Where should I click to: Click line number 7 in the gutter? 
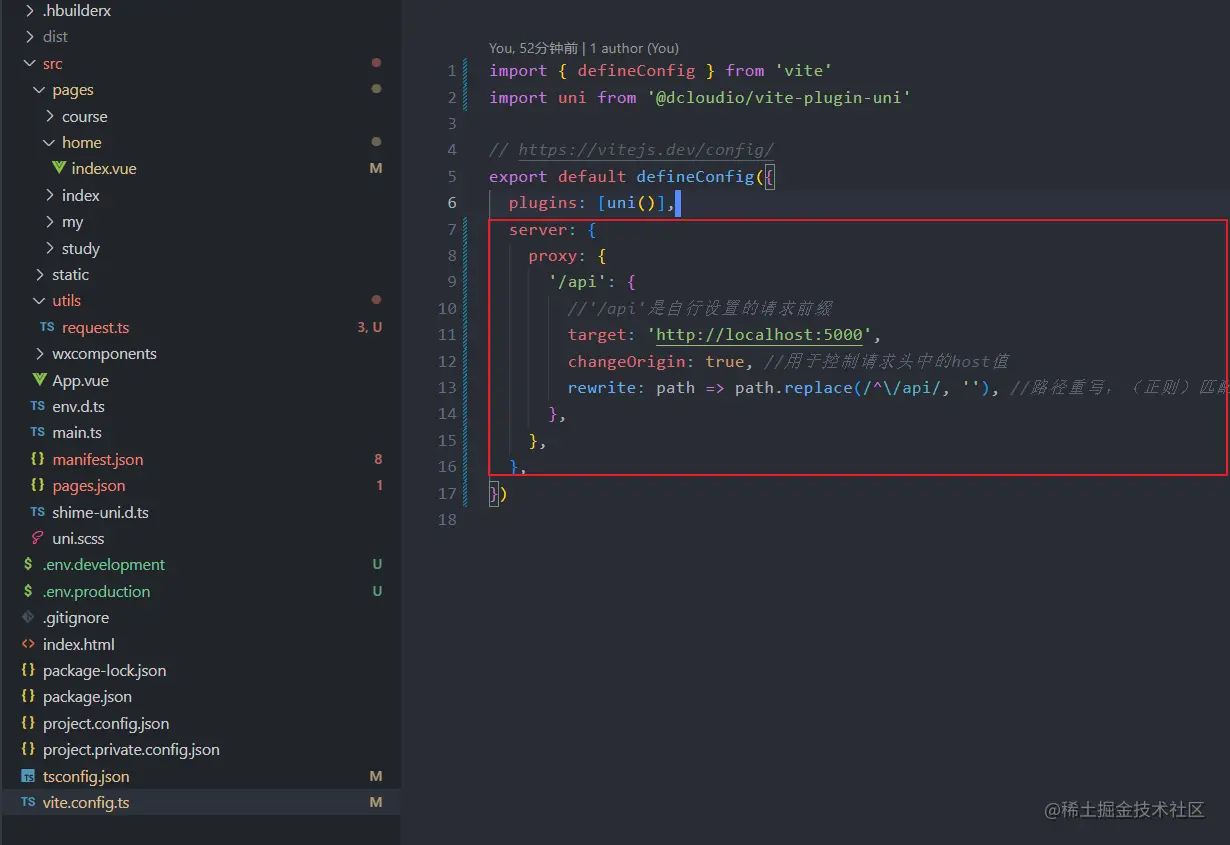point(452,229)
